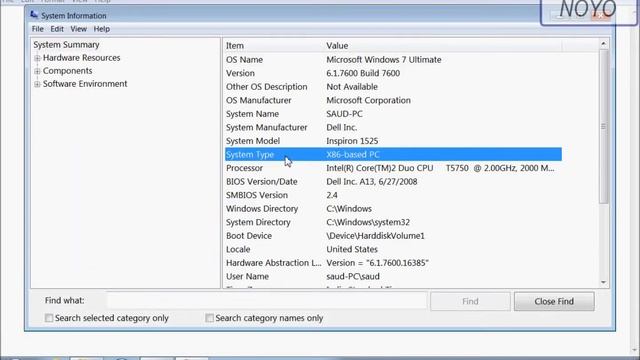This screenshot has height=360, width=640.
Task: Select the System Name row
Action: (x=393, y=113)
